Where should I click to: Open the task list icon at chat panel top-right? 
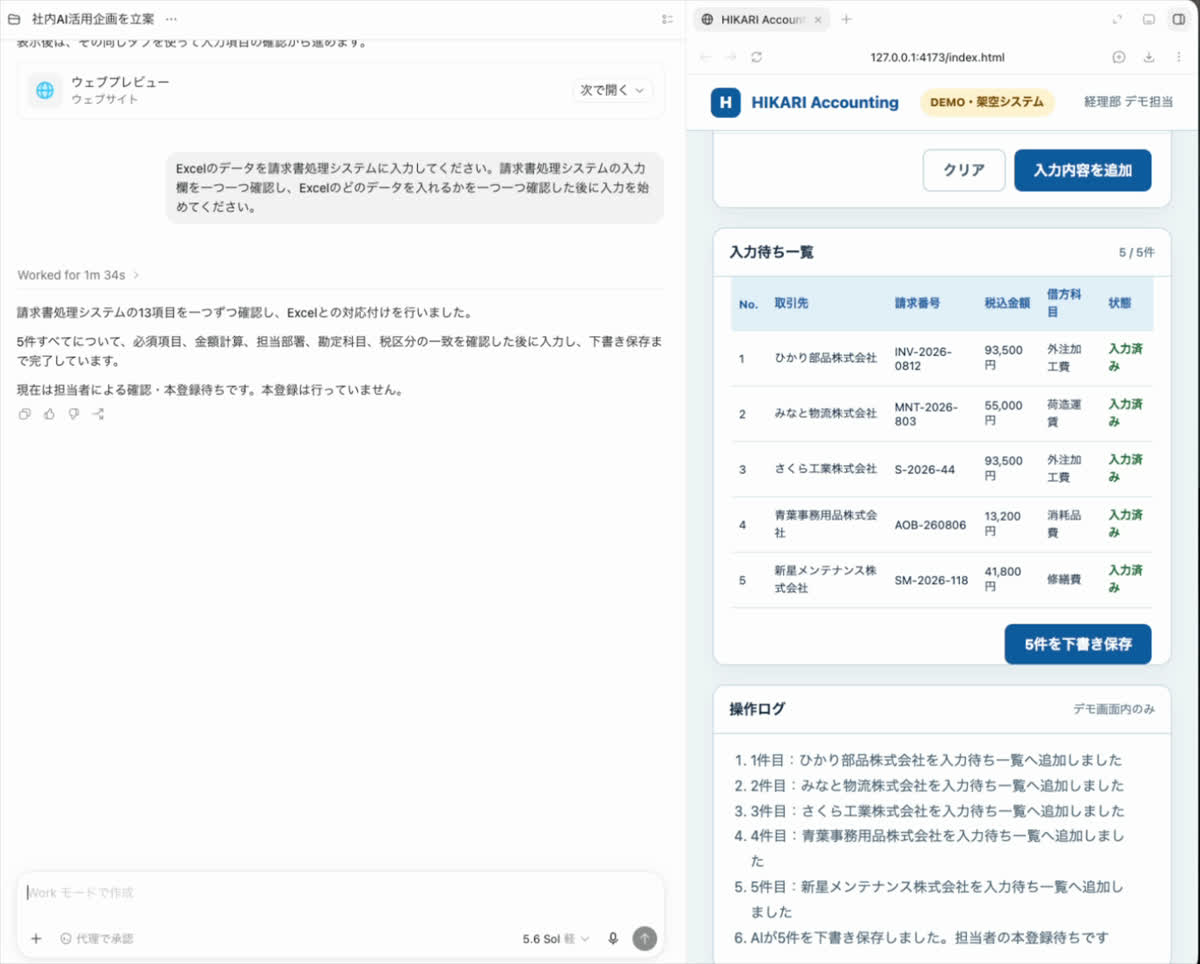coord(667,19)
